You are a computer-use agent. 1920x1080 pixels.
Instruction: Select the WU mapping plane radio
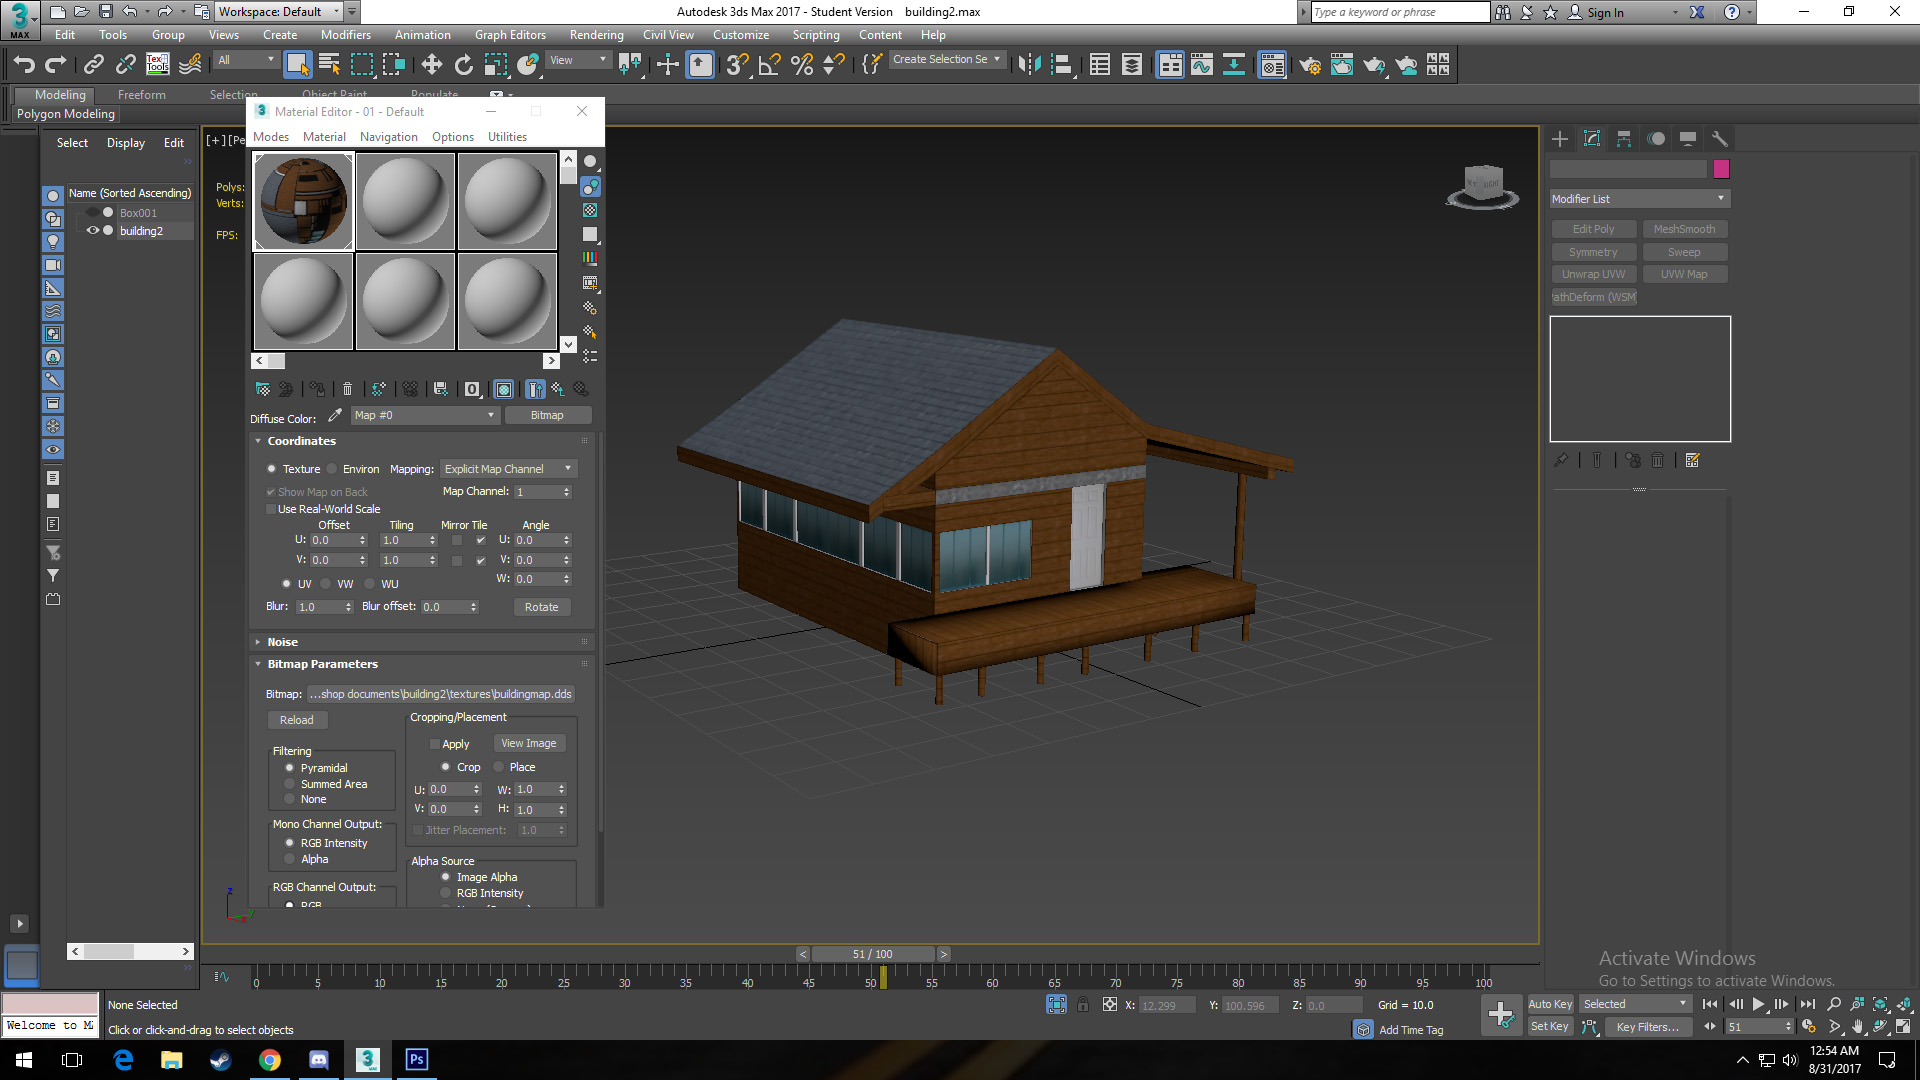pos(370,584)
